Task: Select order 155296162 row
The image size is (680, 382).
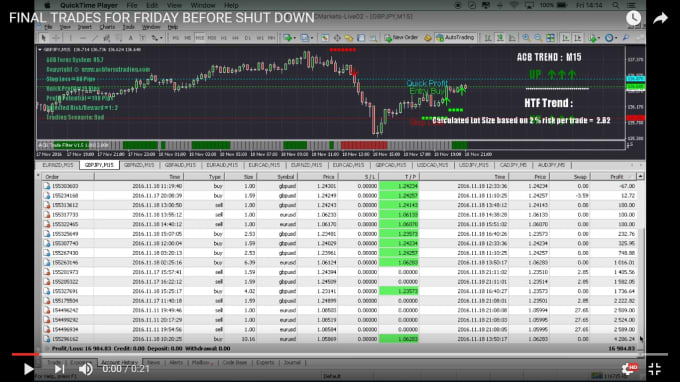Action: (x=340, y=339)
